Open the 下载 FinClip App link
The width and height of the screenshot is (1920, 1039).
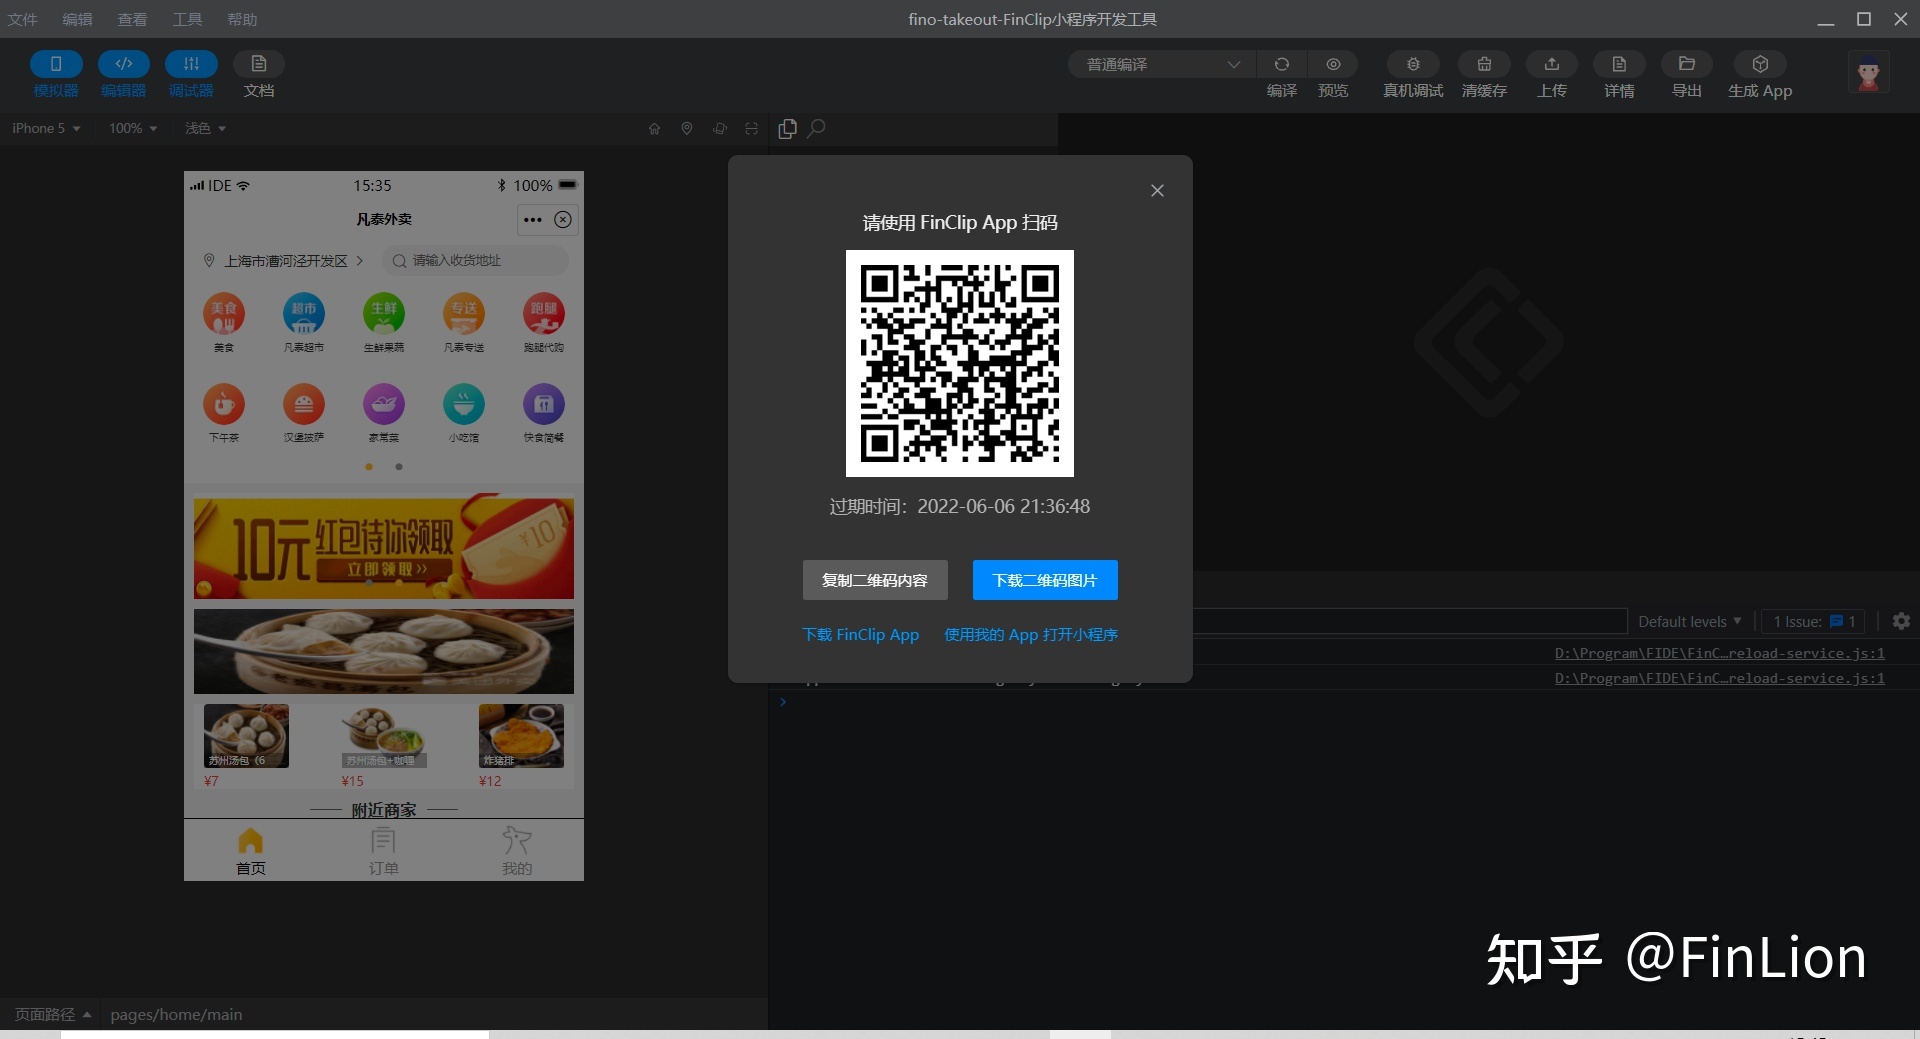click(x=861, y=634)
